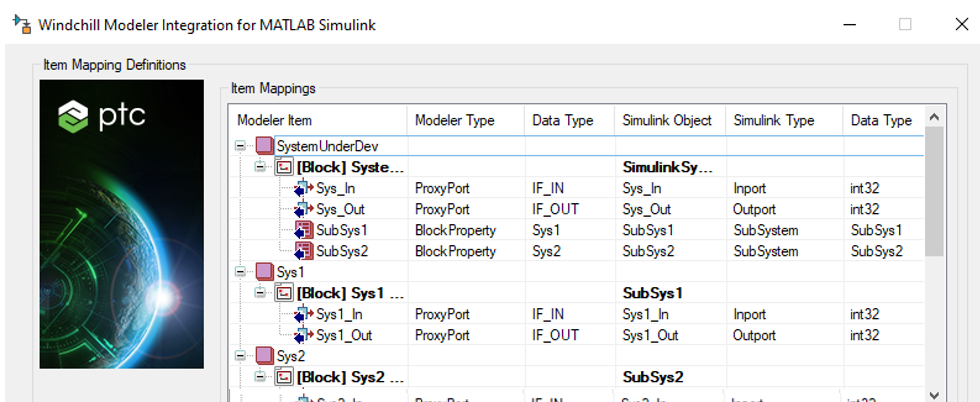Image resolution: width=980 pixels, height=402 pixels.
Task: Click the Sys1 package icon
Action: click(265, 272)
